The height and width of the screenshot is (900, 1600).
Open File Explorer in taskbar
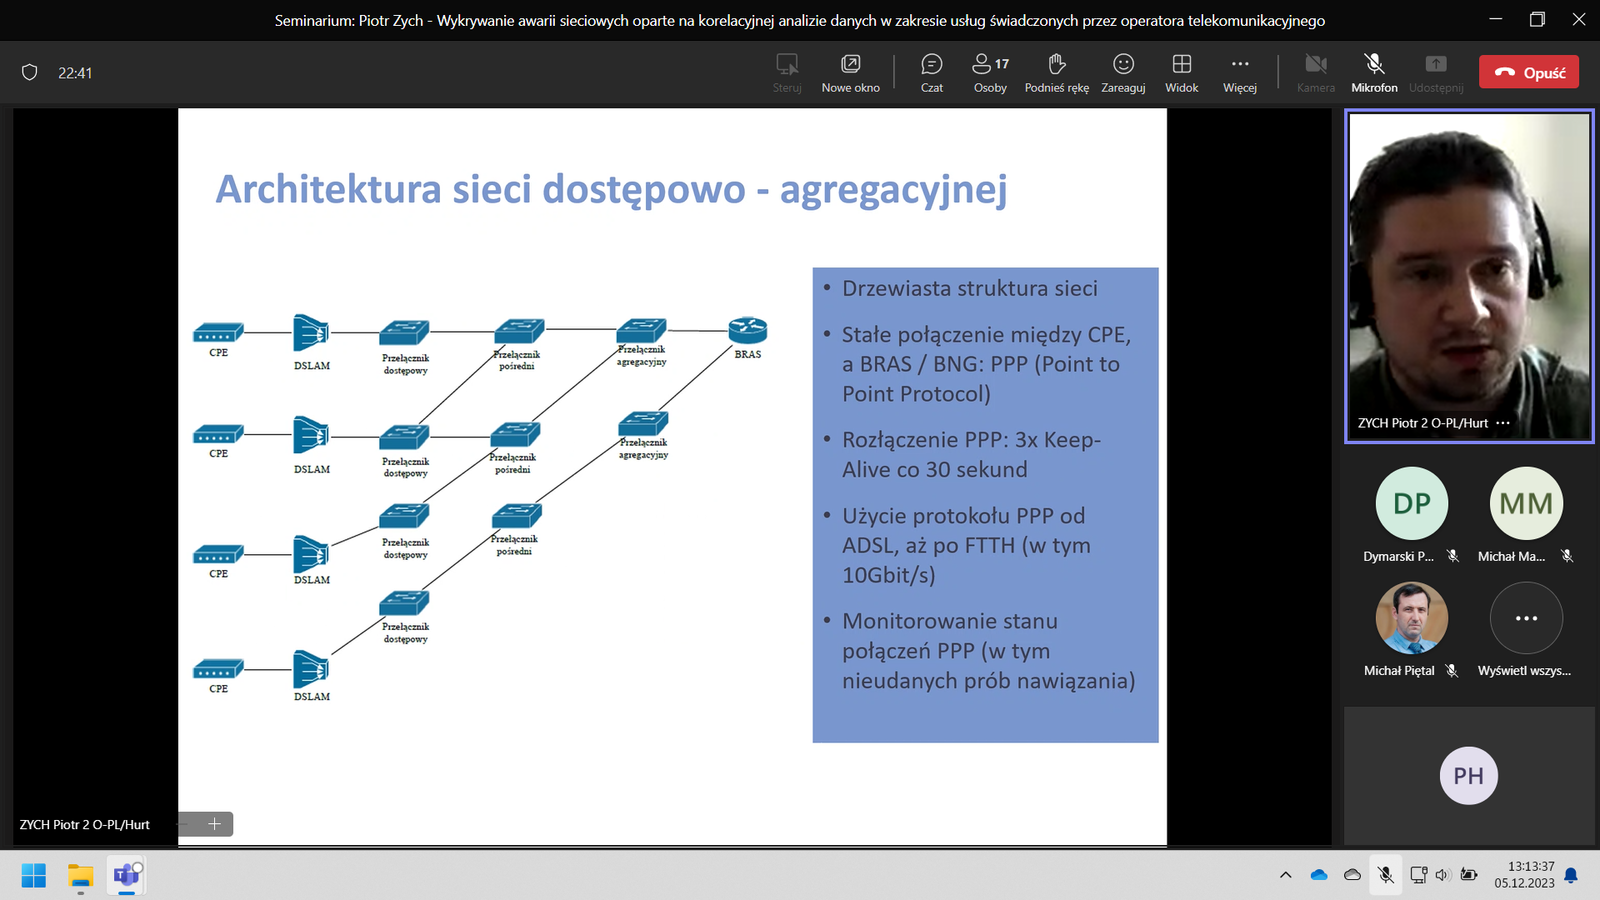pyautogui.click(x=80, y=876)
